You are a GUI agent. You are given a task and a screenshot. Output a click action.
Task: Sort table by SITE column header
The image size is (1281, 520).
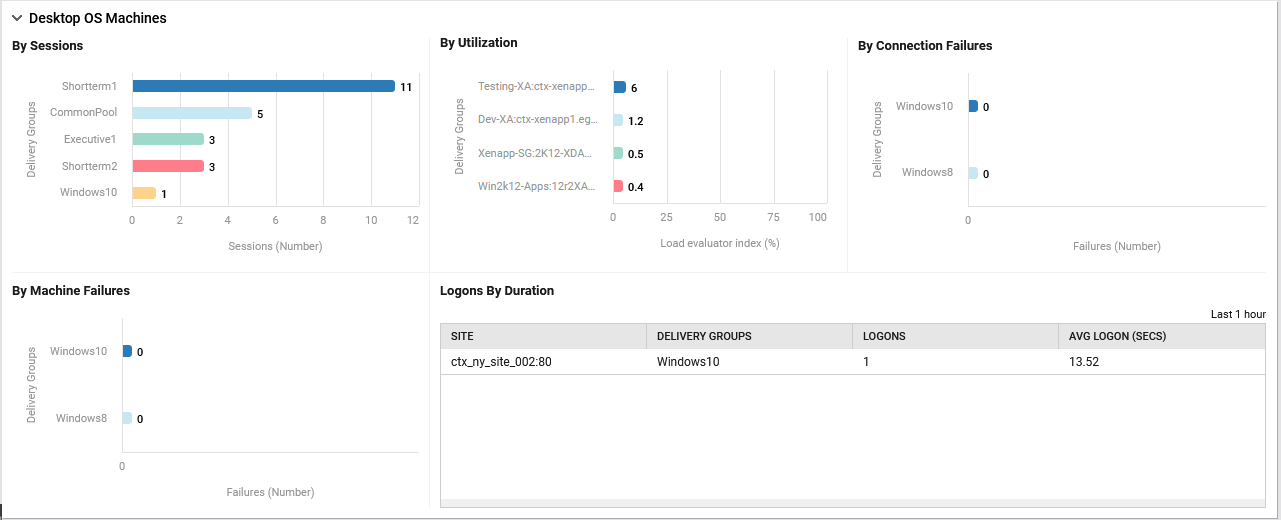pyautogui.click(x=462, y=336)
